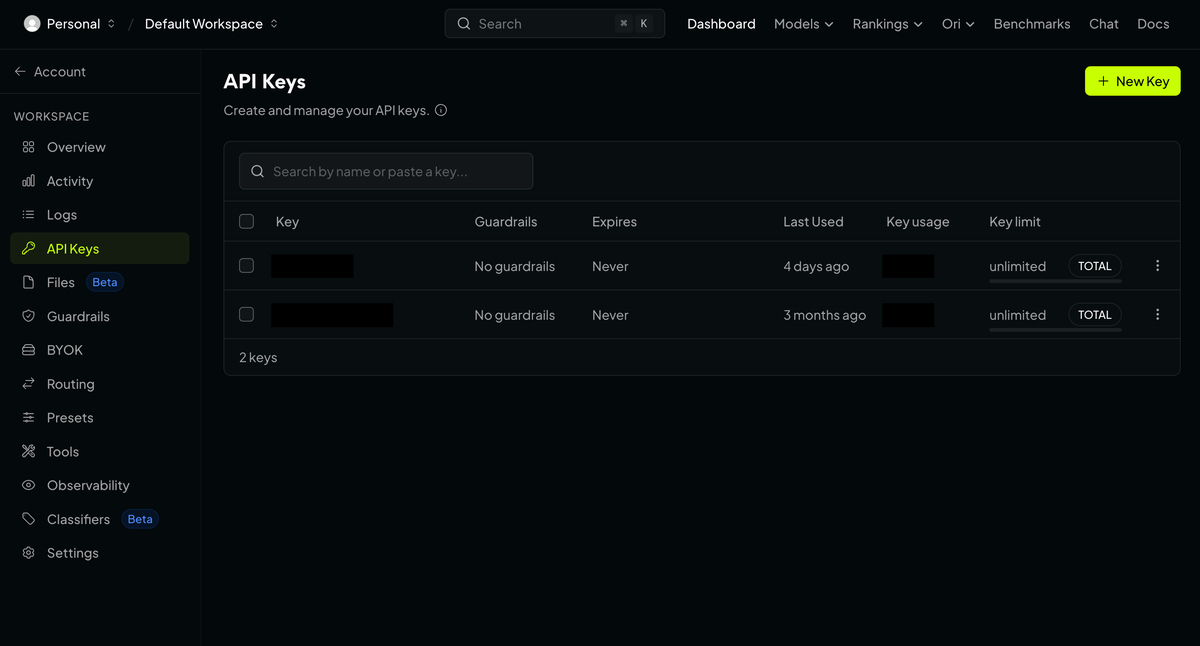Click the Observability eye icon

pos(28,485)
